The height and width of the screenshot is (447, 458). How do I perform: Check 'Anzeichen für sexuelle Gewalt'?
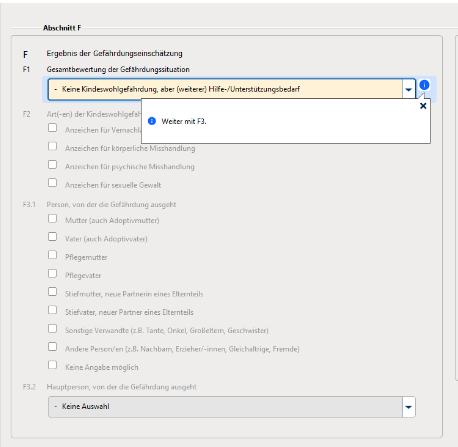(x=52, y=183)
